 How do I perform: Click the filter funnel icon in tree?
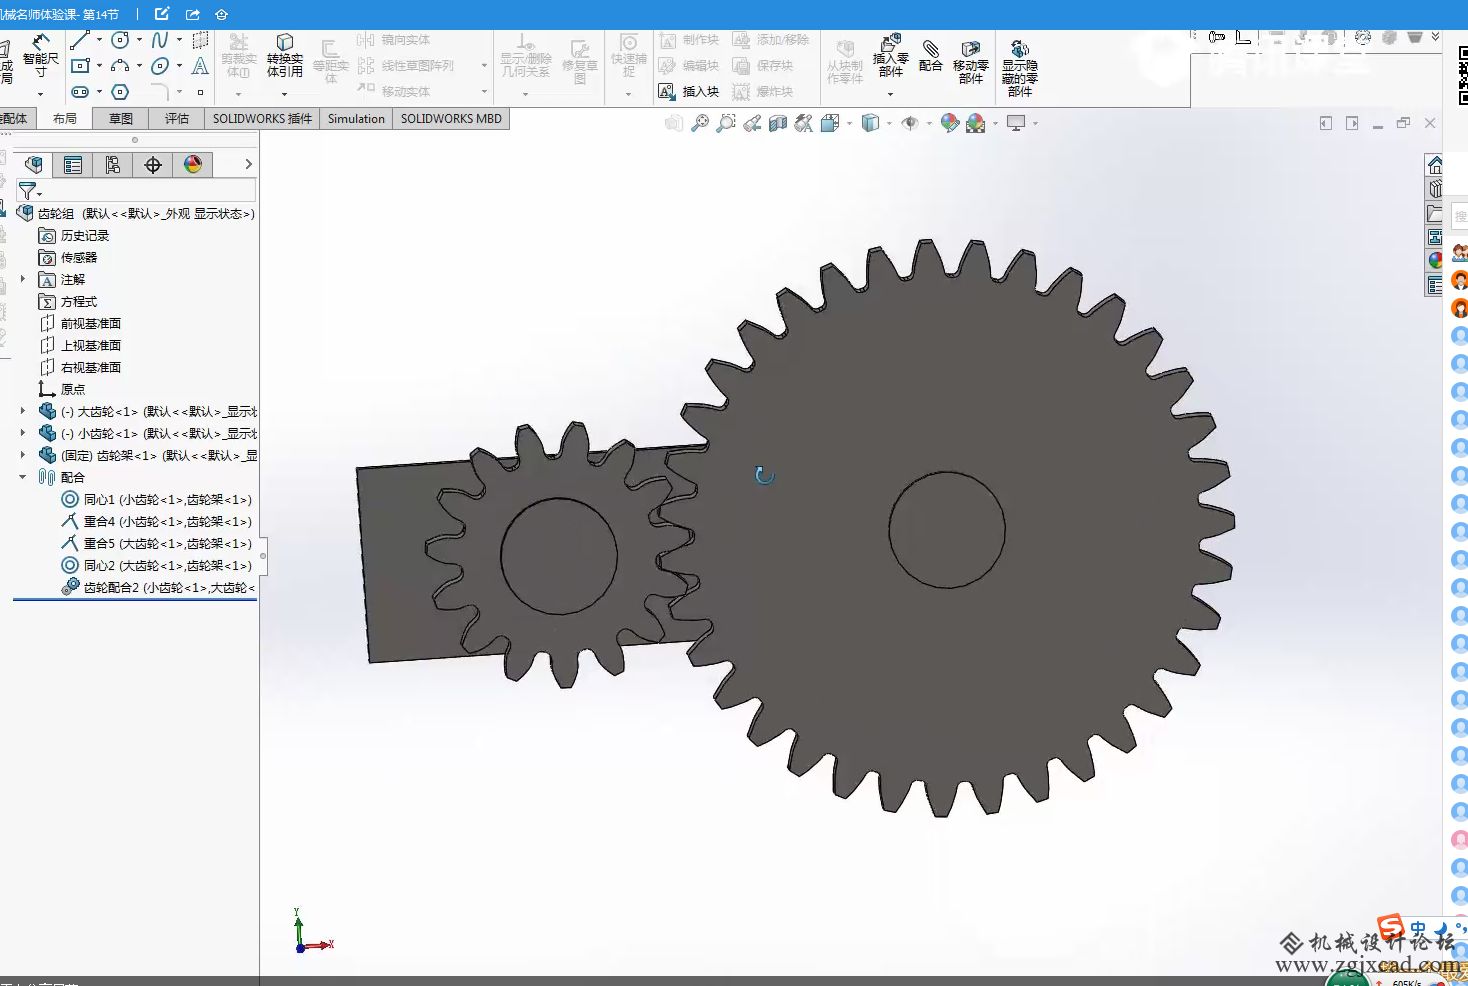tap(28, 190)
